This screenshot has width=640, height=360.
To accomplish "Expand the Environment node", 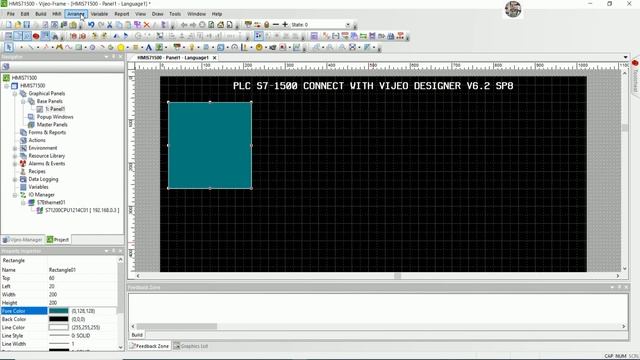I will point(15,148).
